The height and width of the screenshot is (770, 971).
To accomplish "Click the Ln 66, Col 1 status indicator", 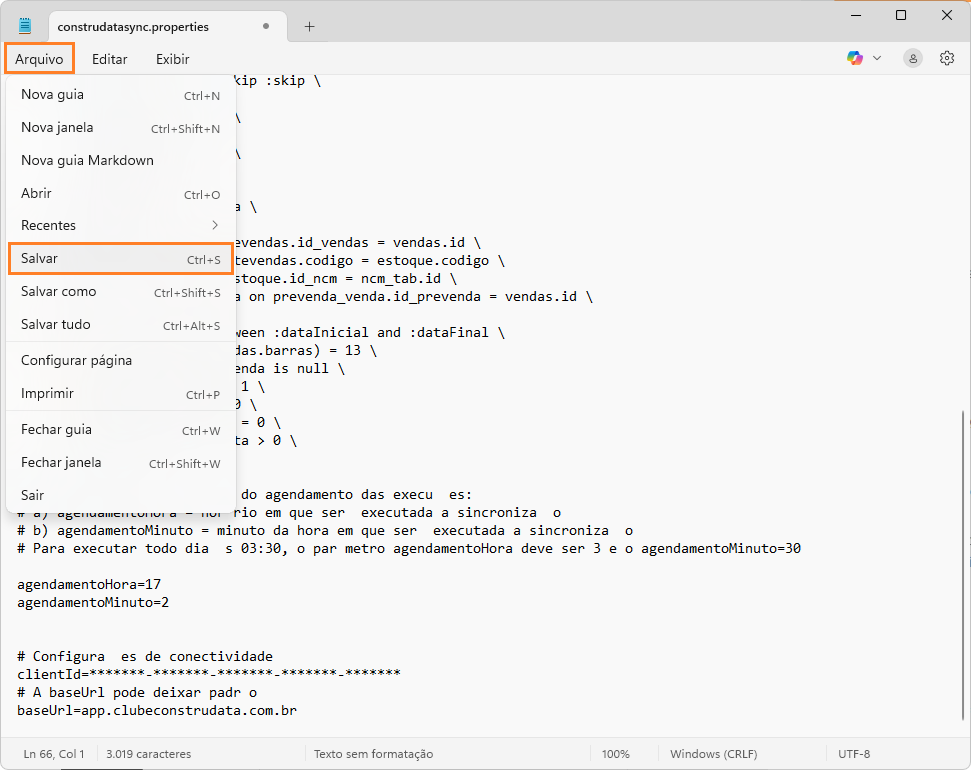I will [x=54, y=754].
